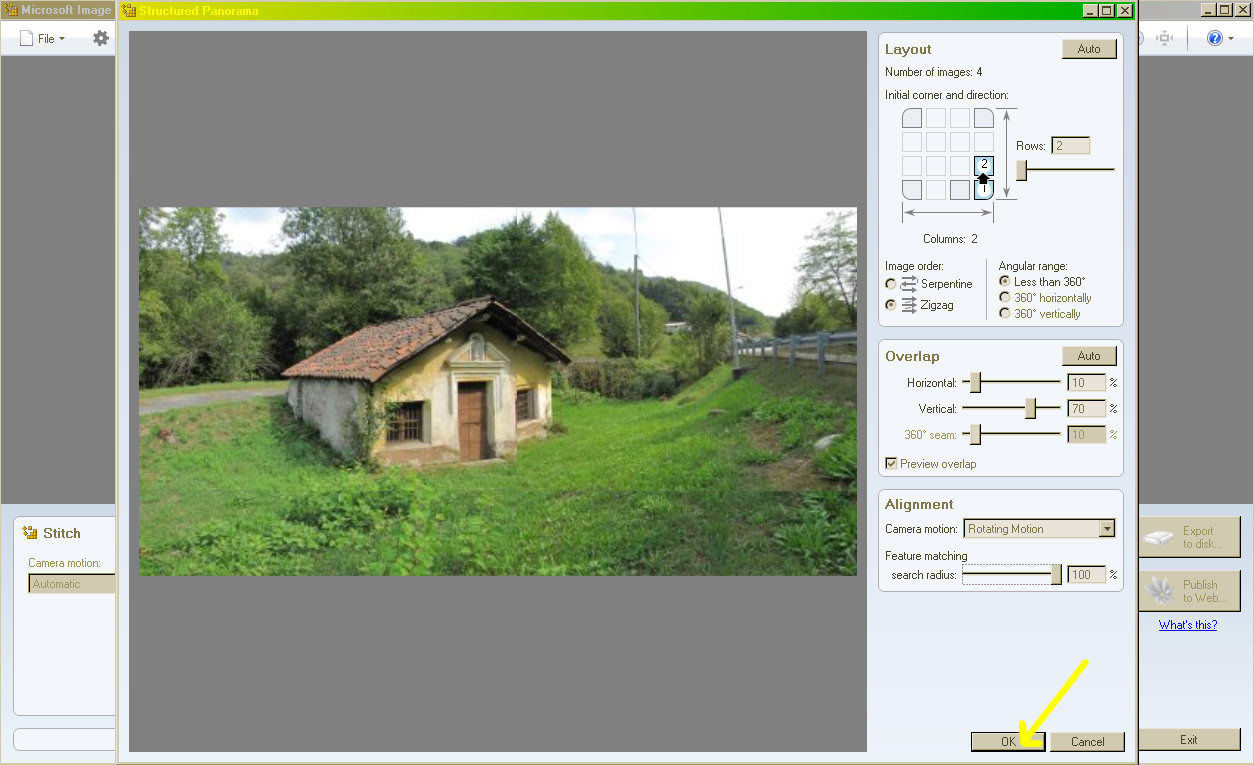Choose Serpentine image order

(x=891, y=284)
